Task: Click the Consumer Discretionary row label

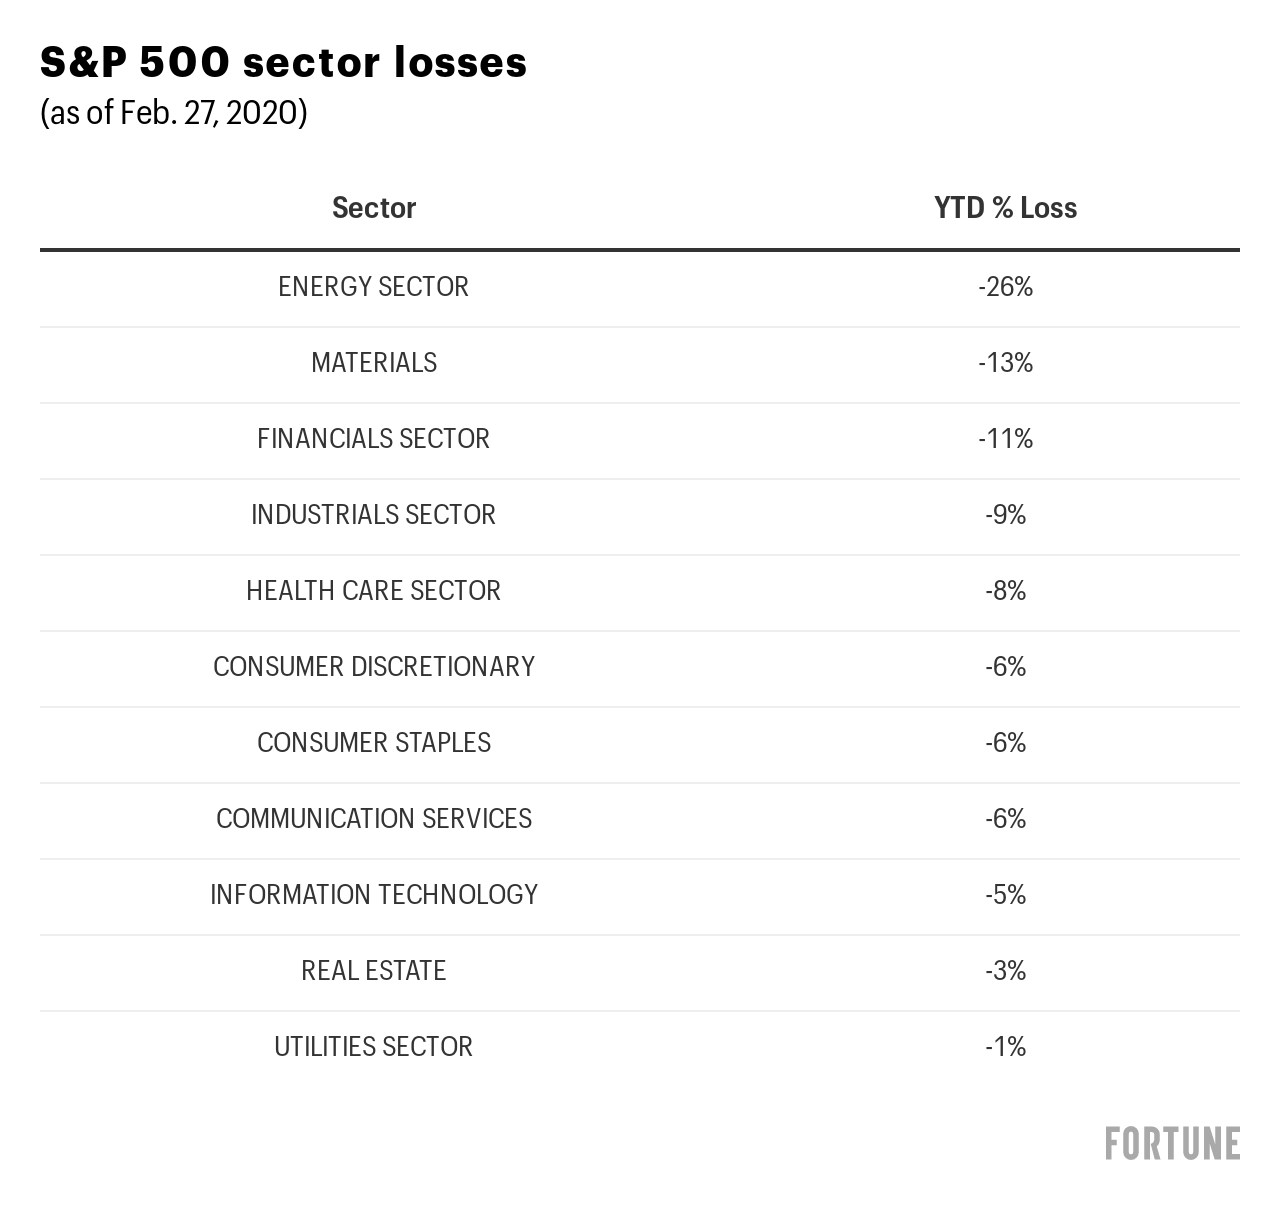Action: tap(374, 667)
